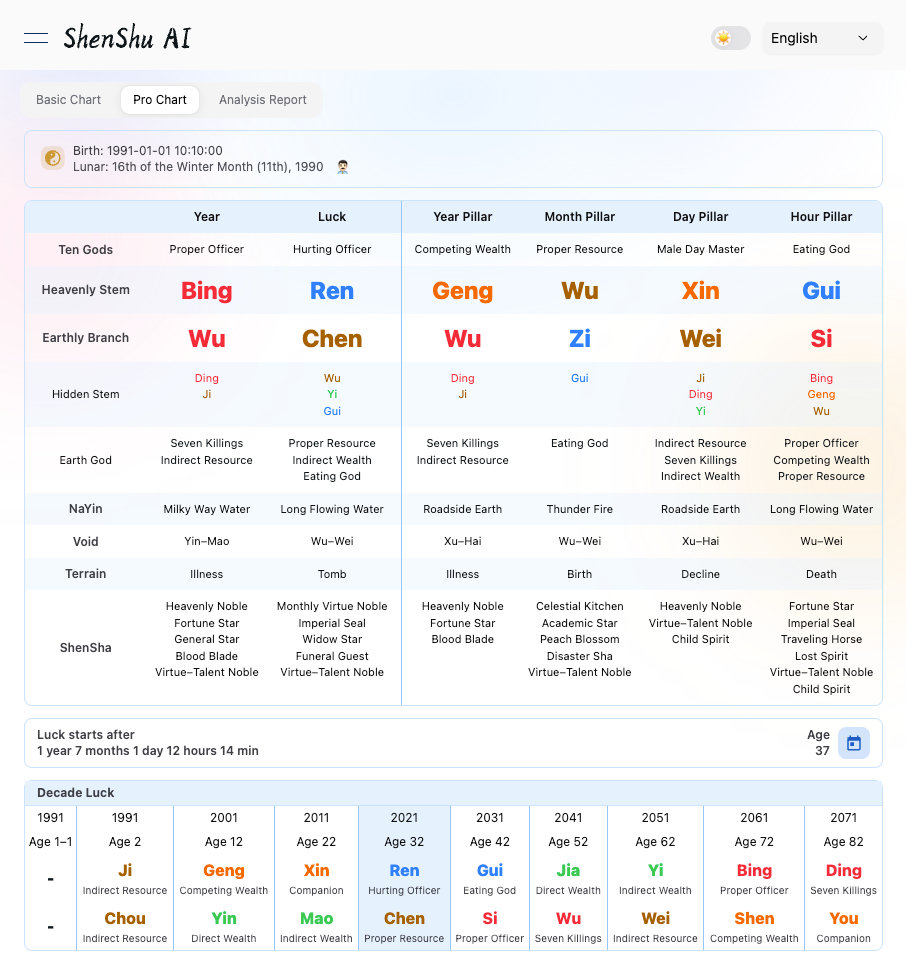This screenshot has width=906, height=959.
Task: Click the yin-yang birth info icon
Action: point(53,158)
